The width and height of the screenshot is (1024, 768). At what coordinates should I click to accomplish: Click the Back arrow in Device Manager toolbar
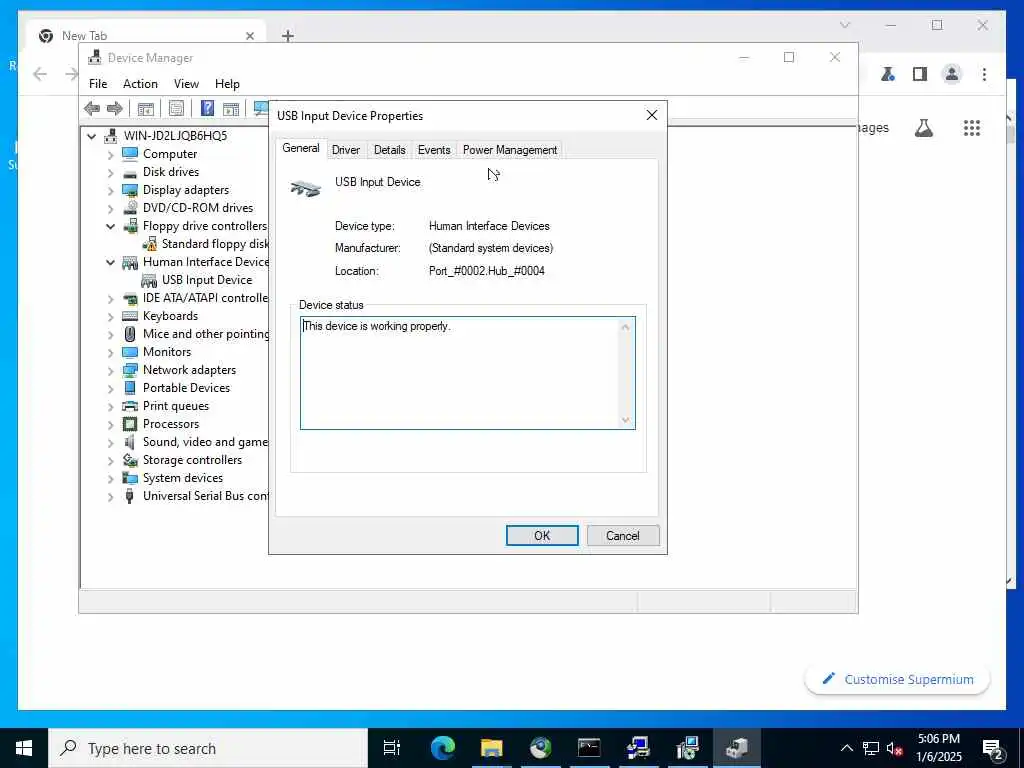(x=92, y=108)
